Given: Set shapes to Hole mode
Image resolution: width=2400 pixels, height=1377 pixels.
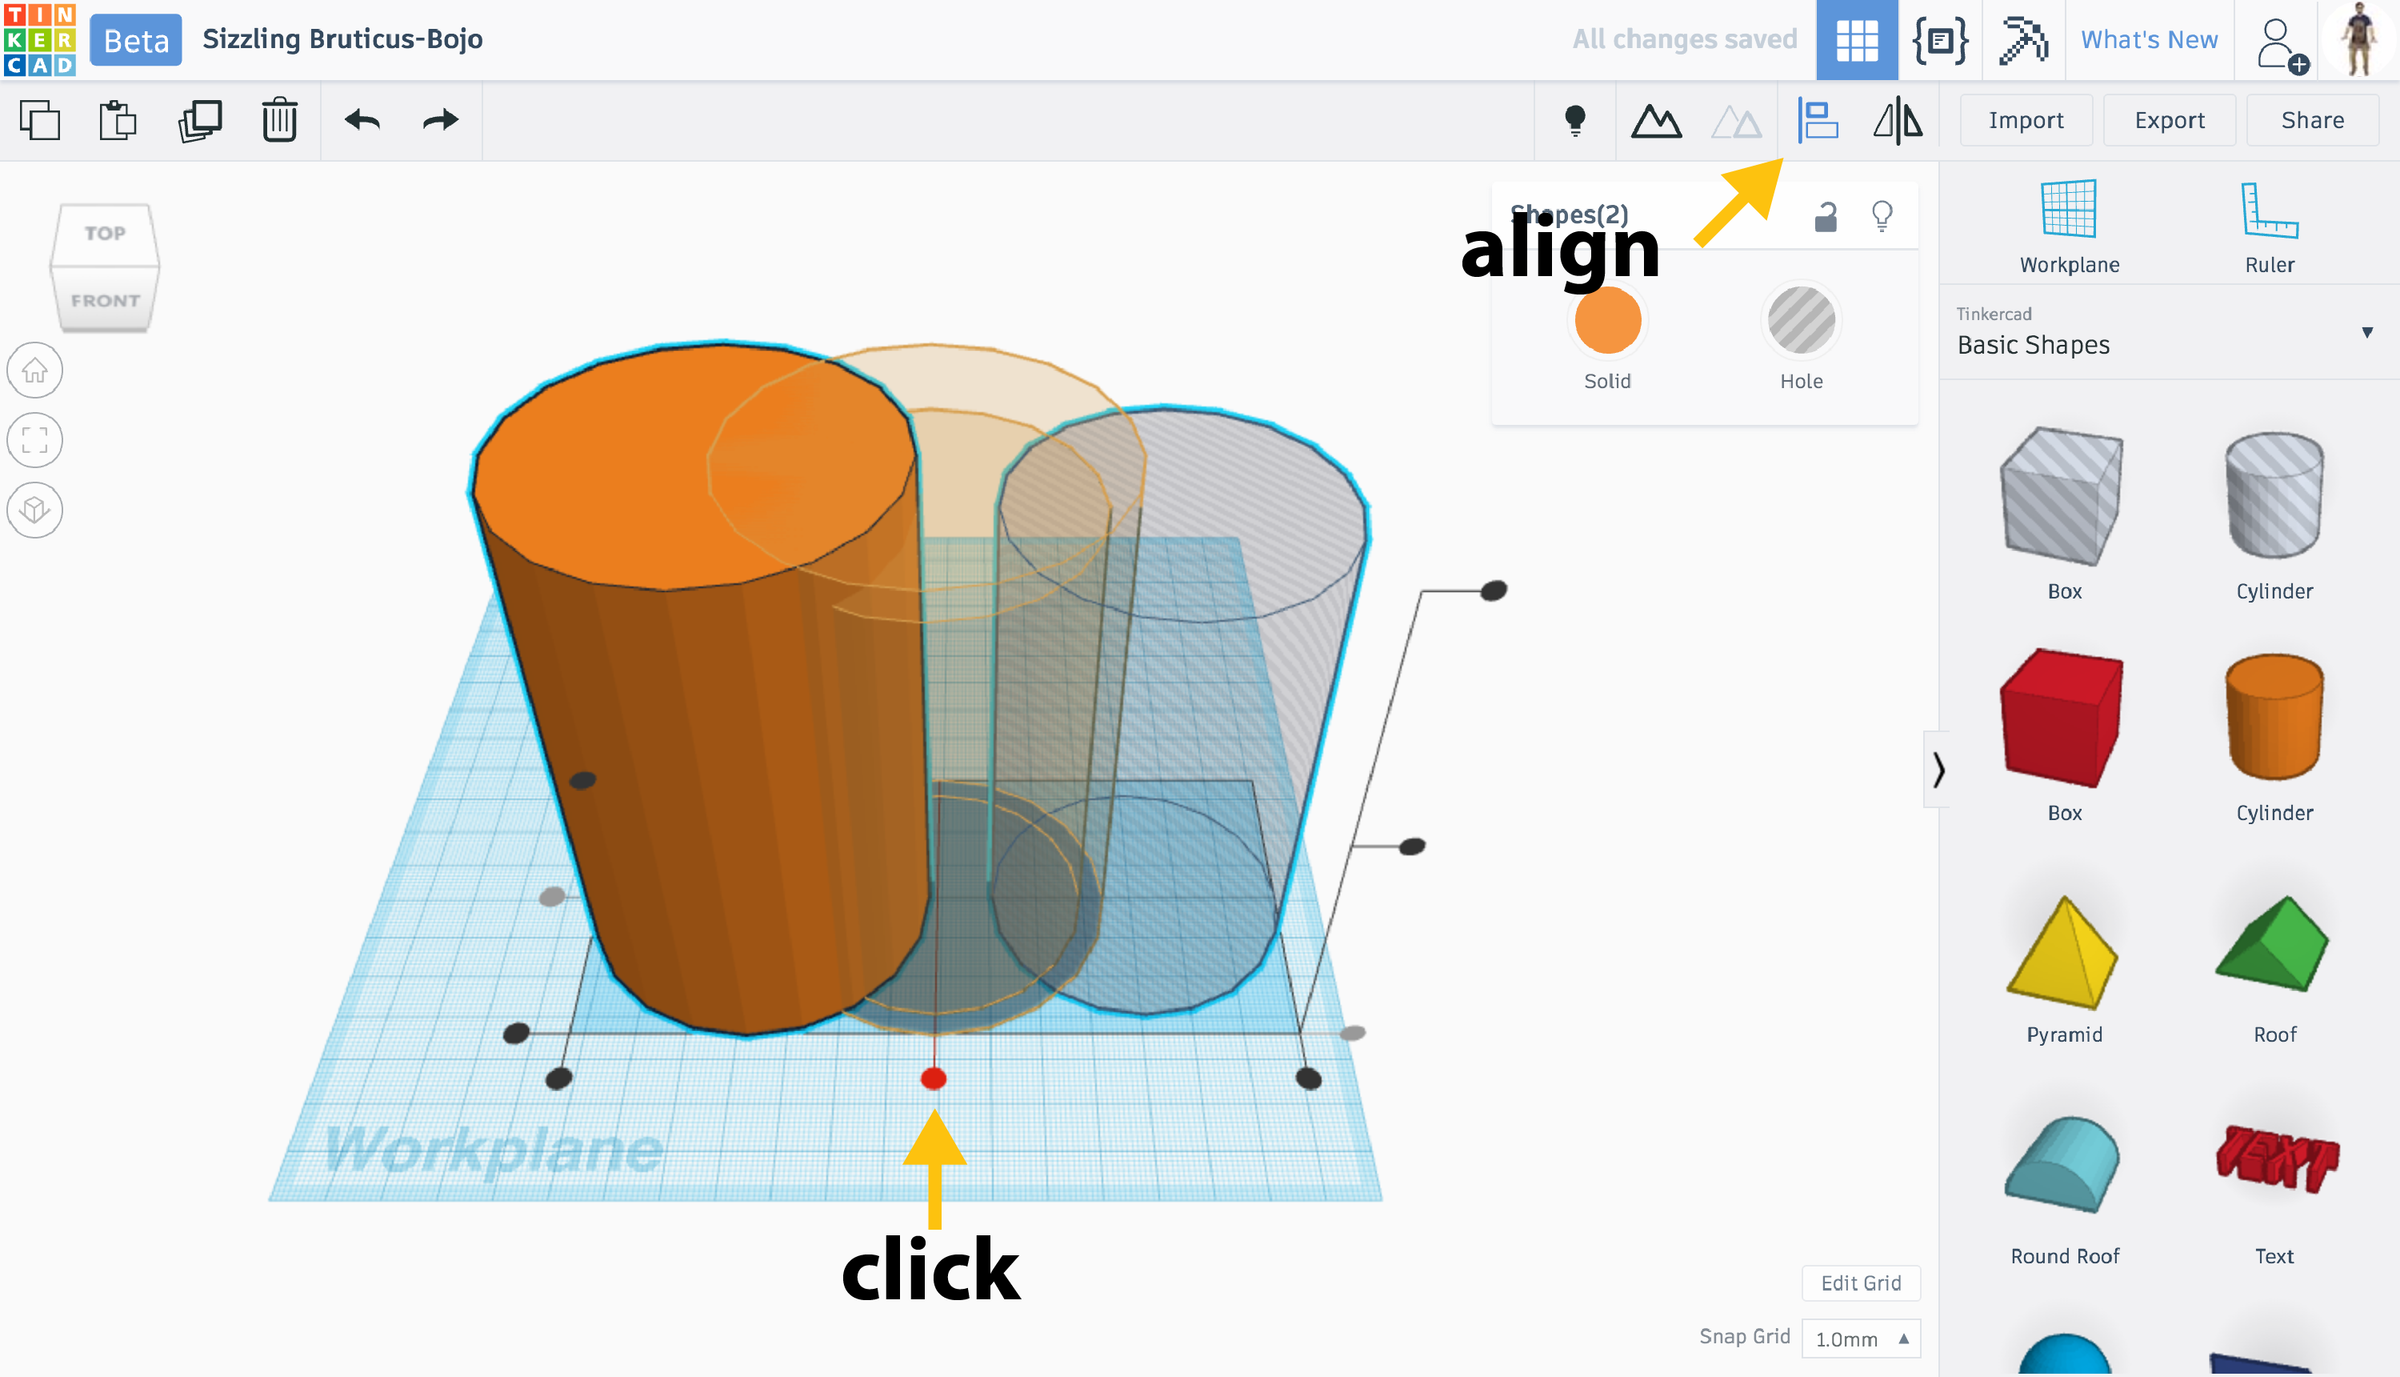Looking at the screenshot, I should pyautogui.click(x=1801, y=321).
